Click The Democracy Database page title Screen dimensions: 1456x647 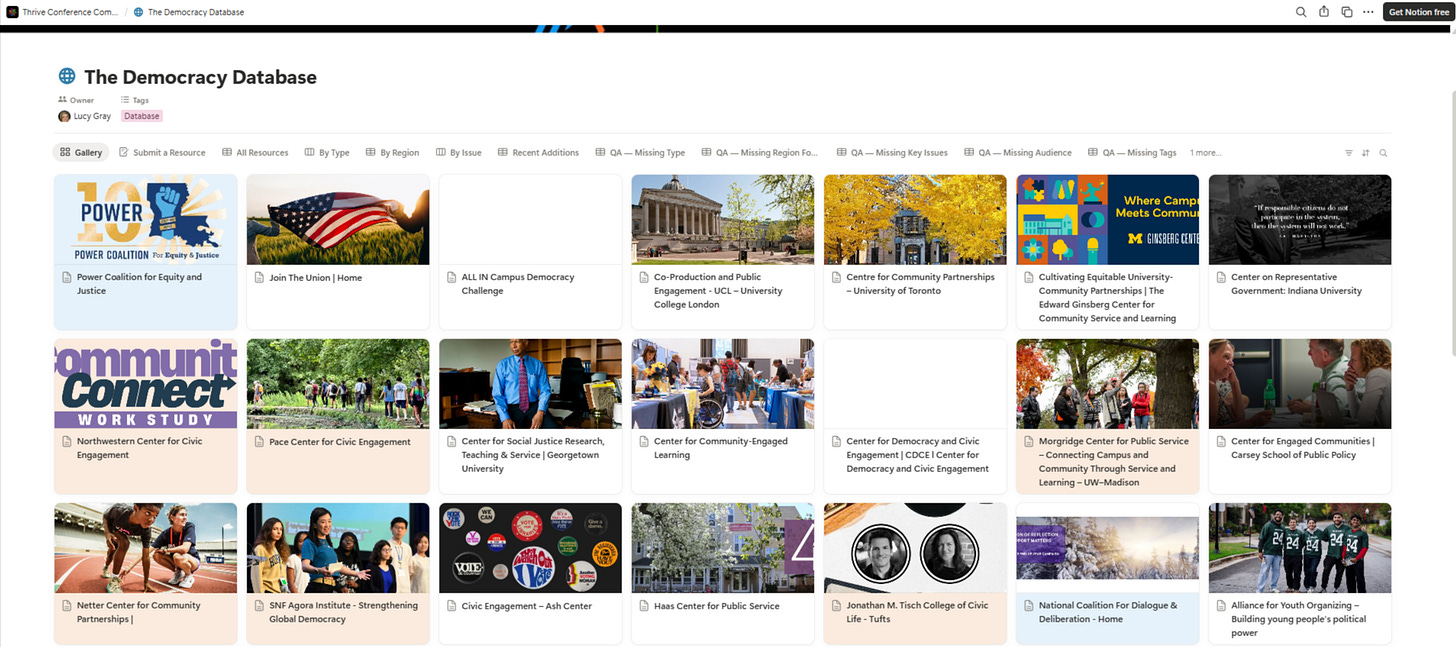(200, 77)
